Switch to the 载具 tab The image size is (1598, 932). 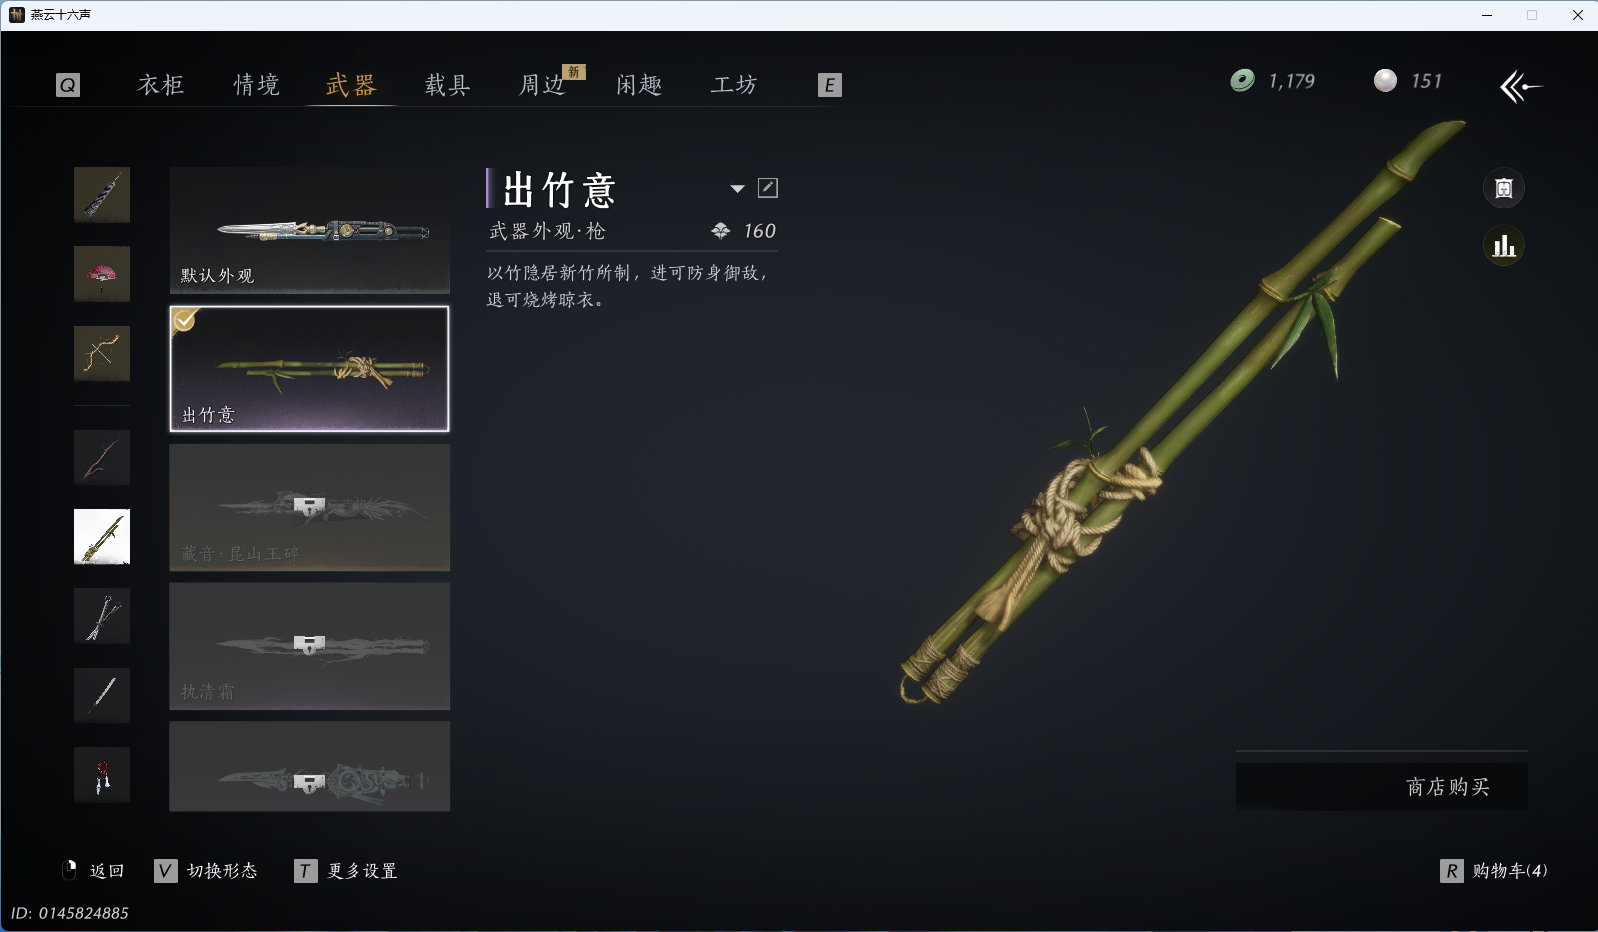coord(448,85)
